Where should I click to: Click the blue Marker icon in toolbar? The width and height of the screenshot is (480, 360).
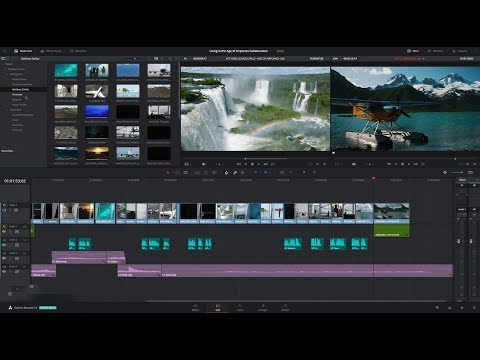pyautogui.click(x=266, y=172)
